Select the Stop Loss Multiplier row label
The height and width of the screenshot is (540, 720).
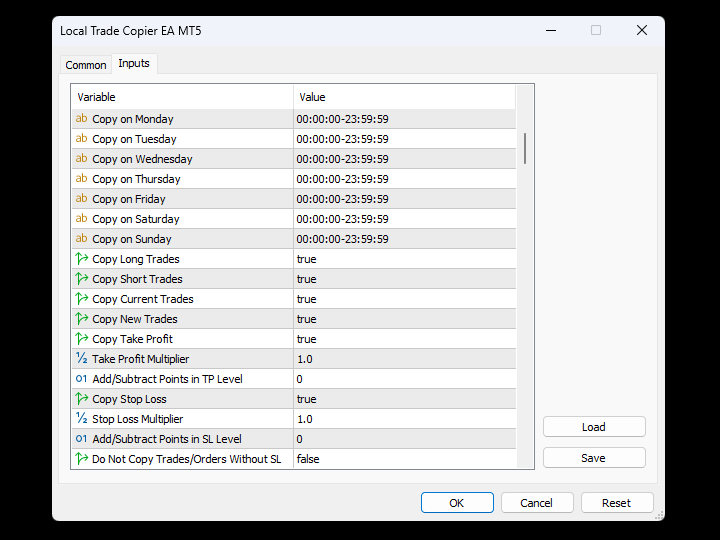pos(137,419)
